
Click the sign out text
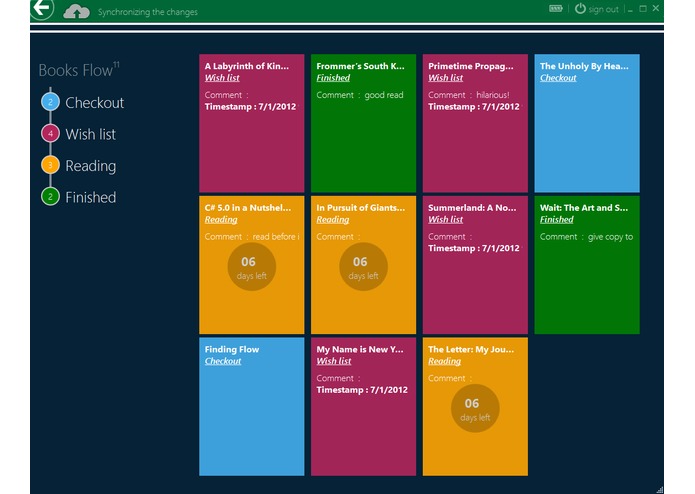(x=603, y=9)
